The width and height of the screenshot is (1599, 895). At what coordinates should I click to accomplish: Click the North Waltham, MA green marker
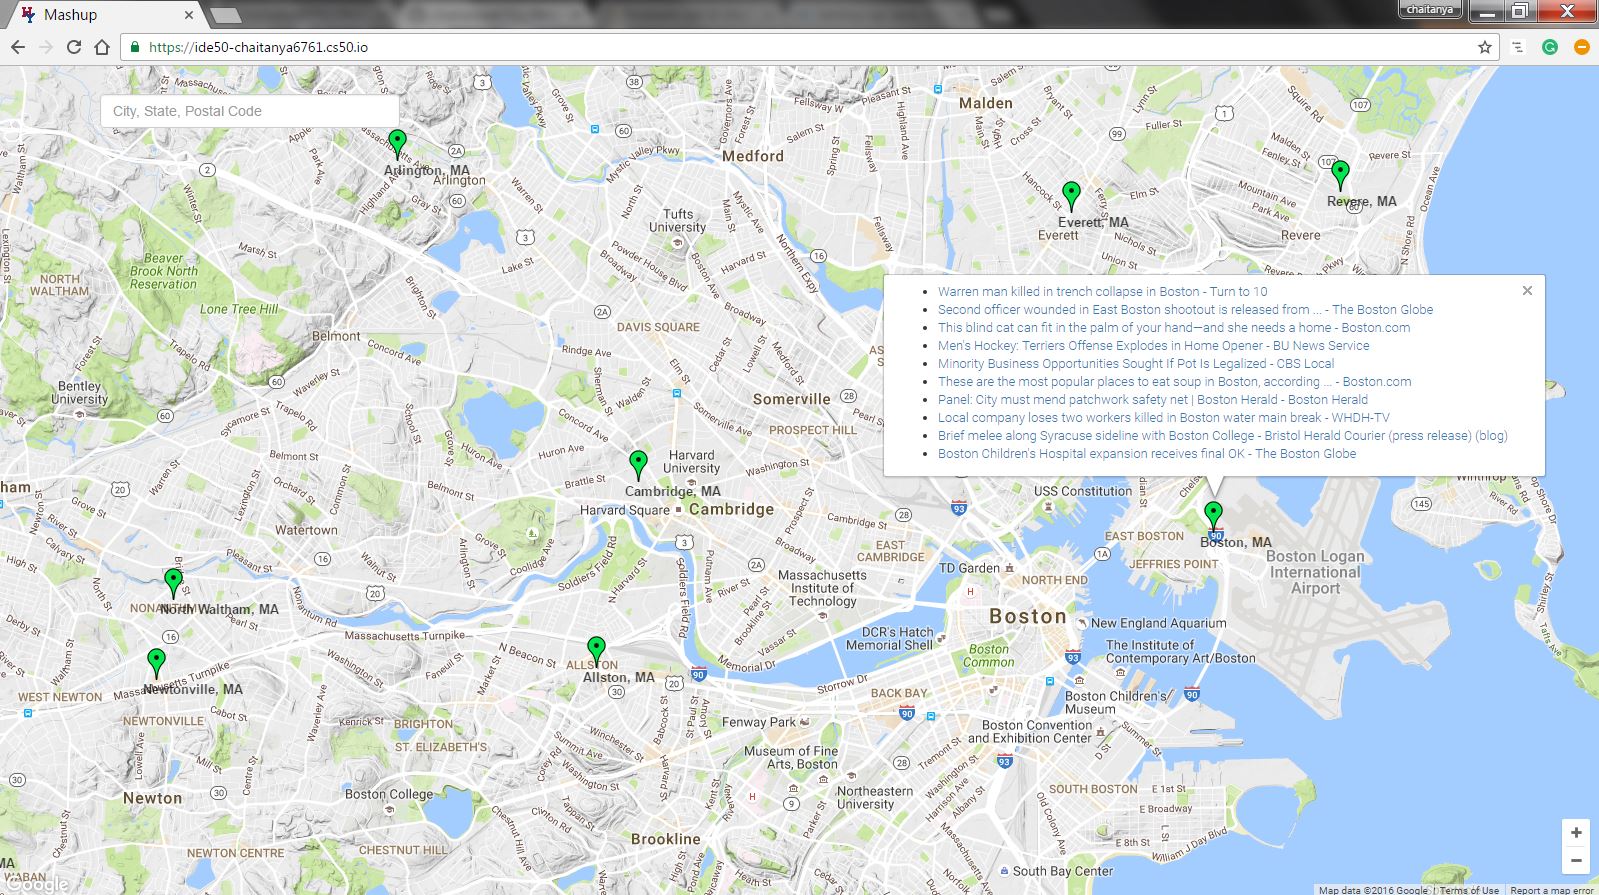(x=173, y=583)
